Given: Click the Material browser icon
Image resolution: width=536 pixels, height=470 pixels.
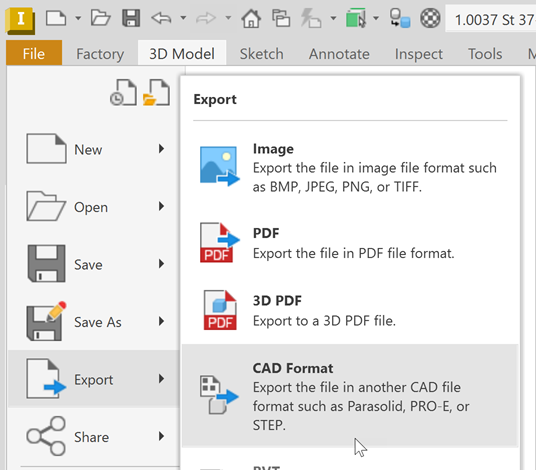Looking at the screenshot, I should tap(400, 18).
